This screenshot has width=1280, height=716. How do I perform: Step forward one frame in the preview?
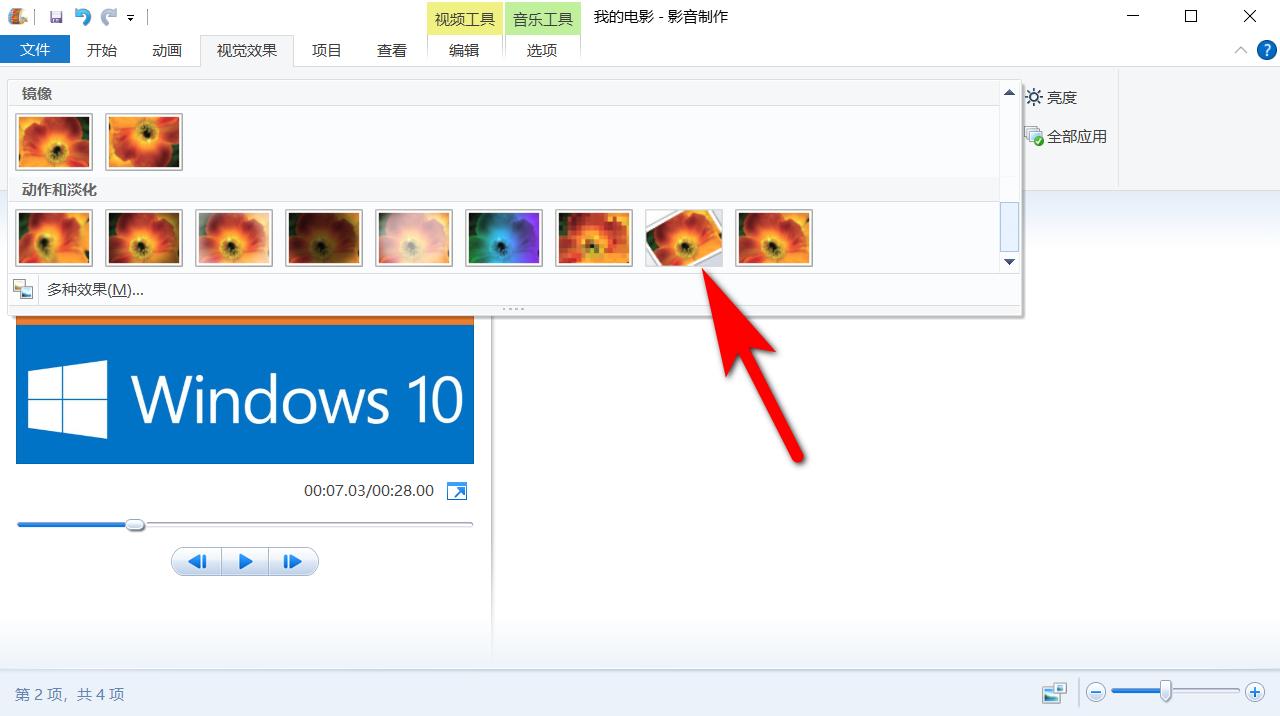(x=293, y=561)
